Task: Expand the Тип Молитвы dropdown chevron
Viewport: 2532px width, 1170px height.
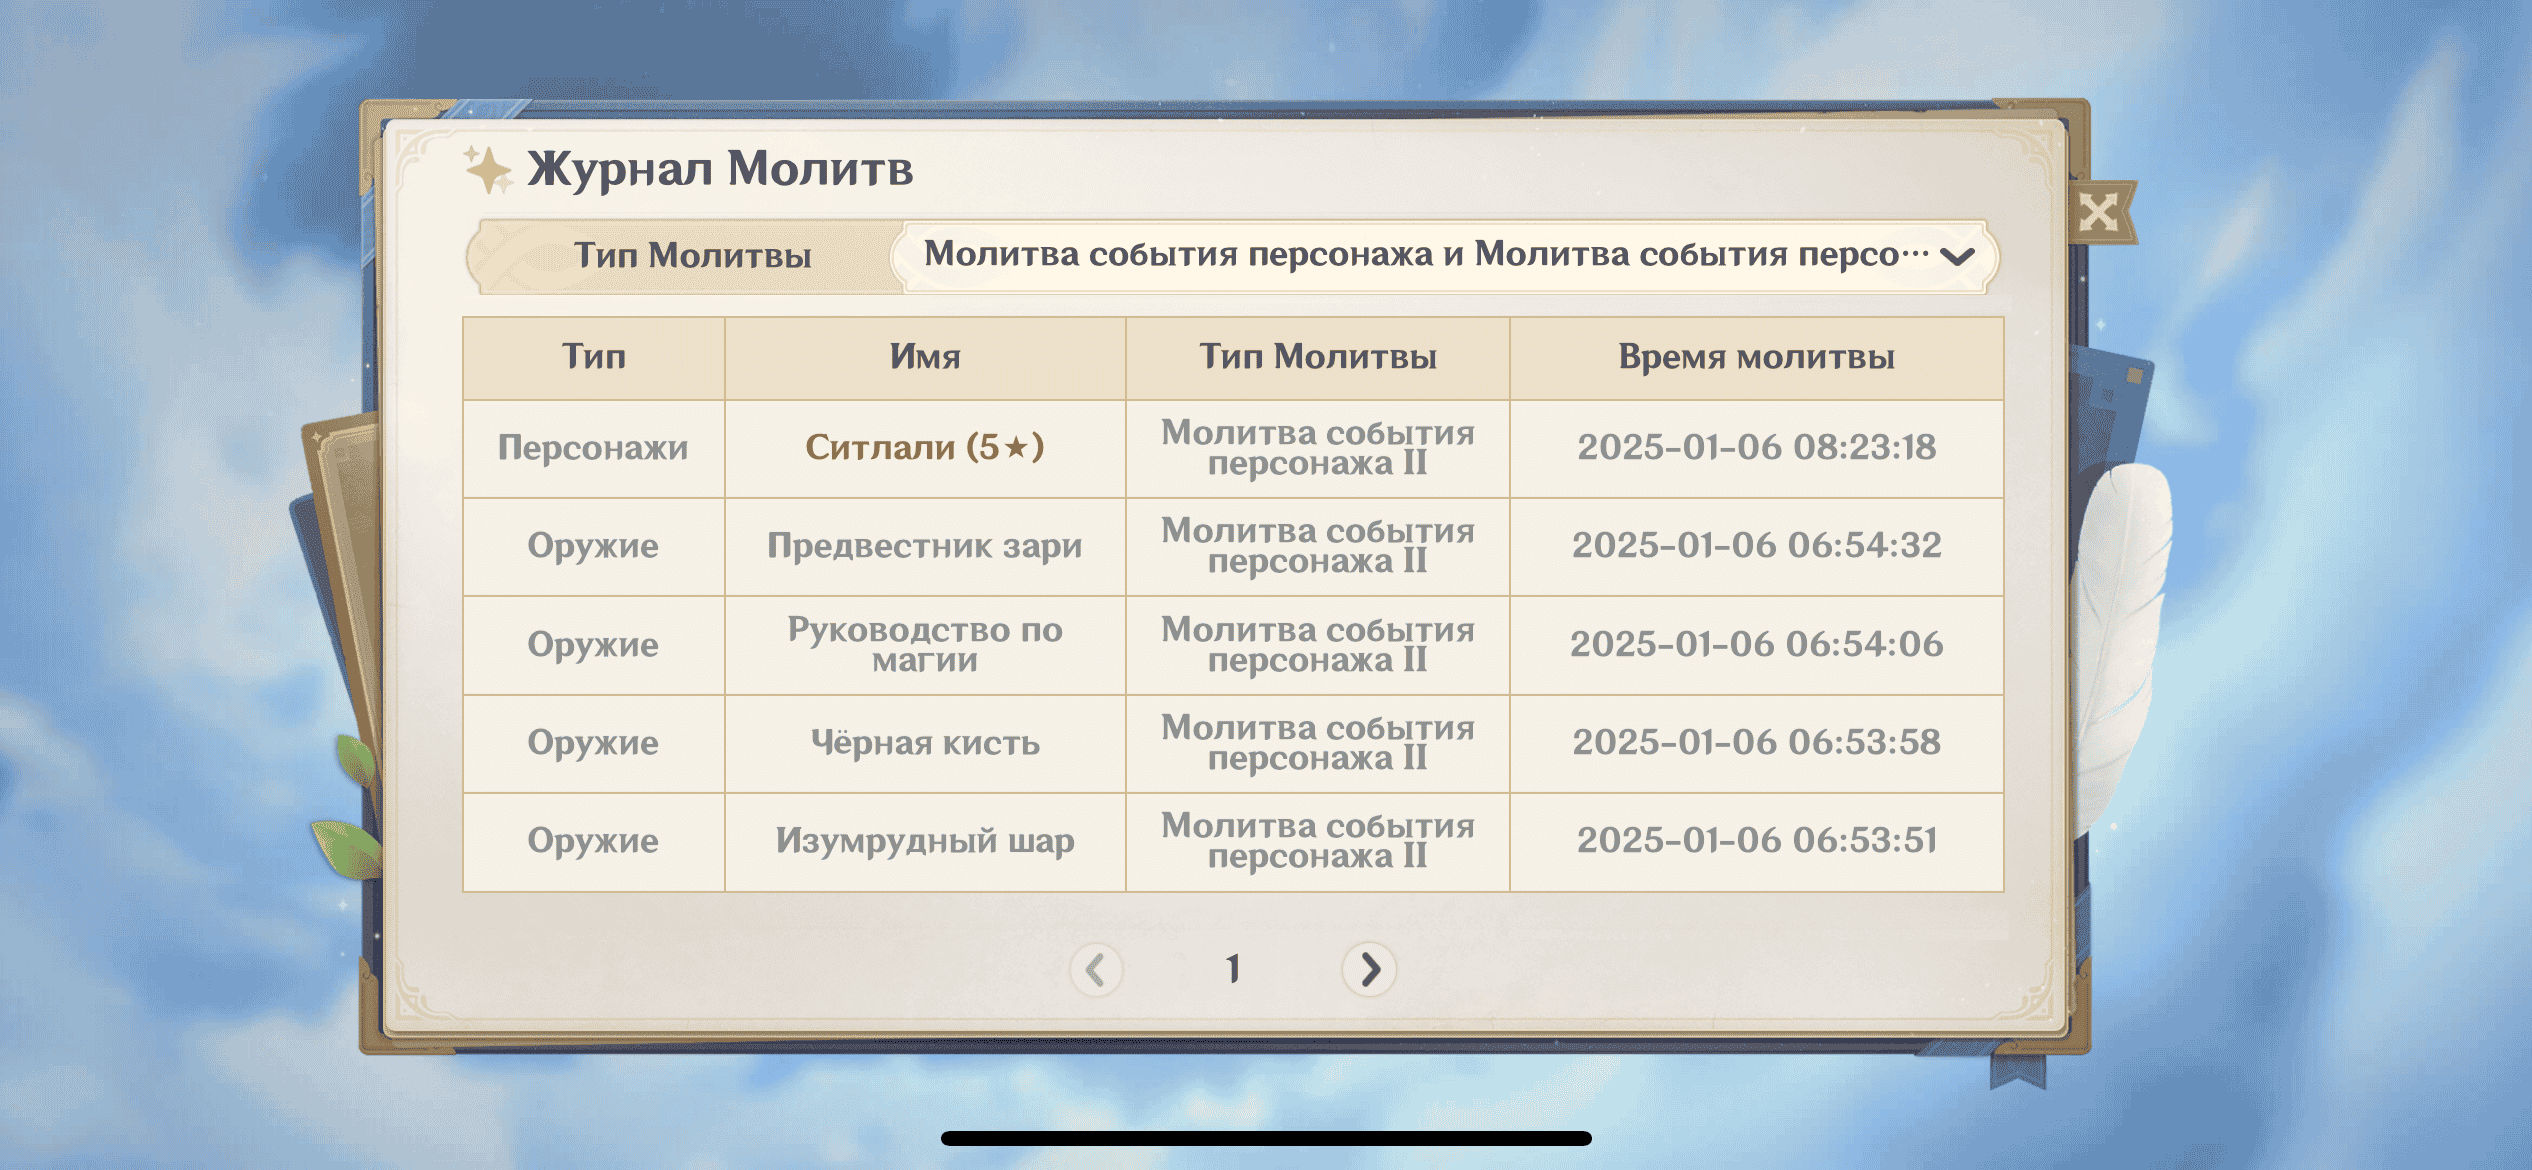Action: [x=1956, y=257]
